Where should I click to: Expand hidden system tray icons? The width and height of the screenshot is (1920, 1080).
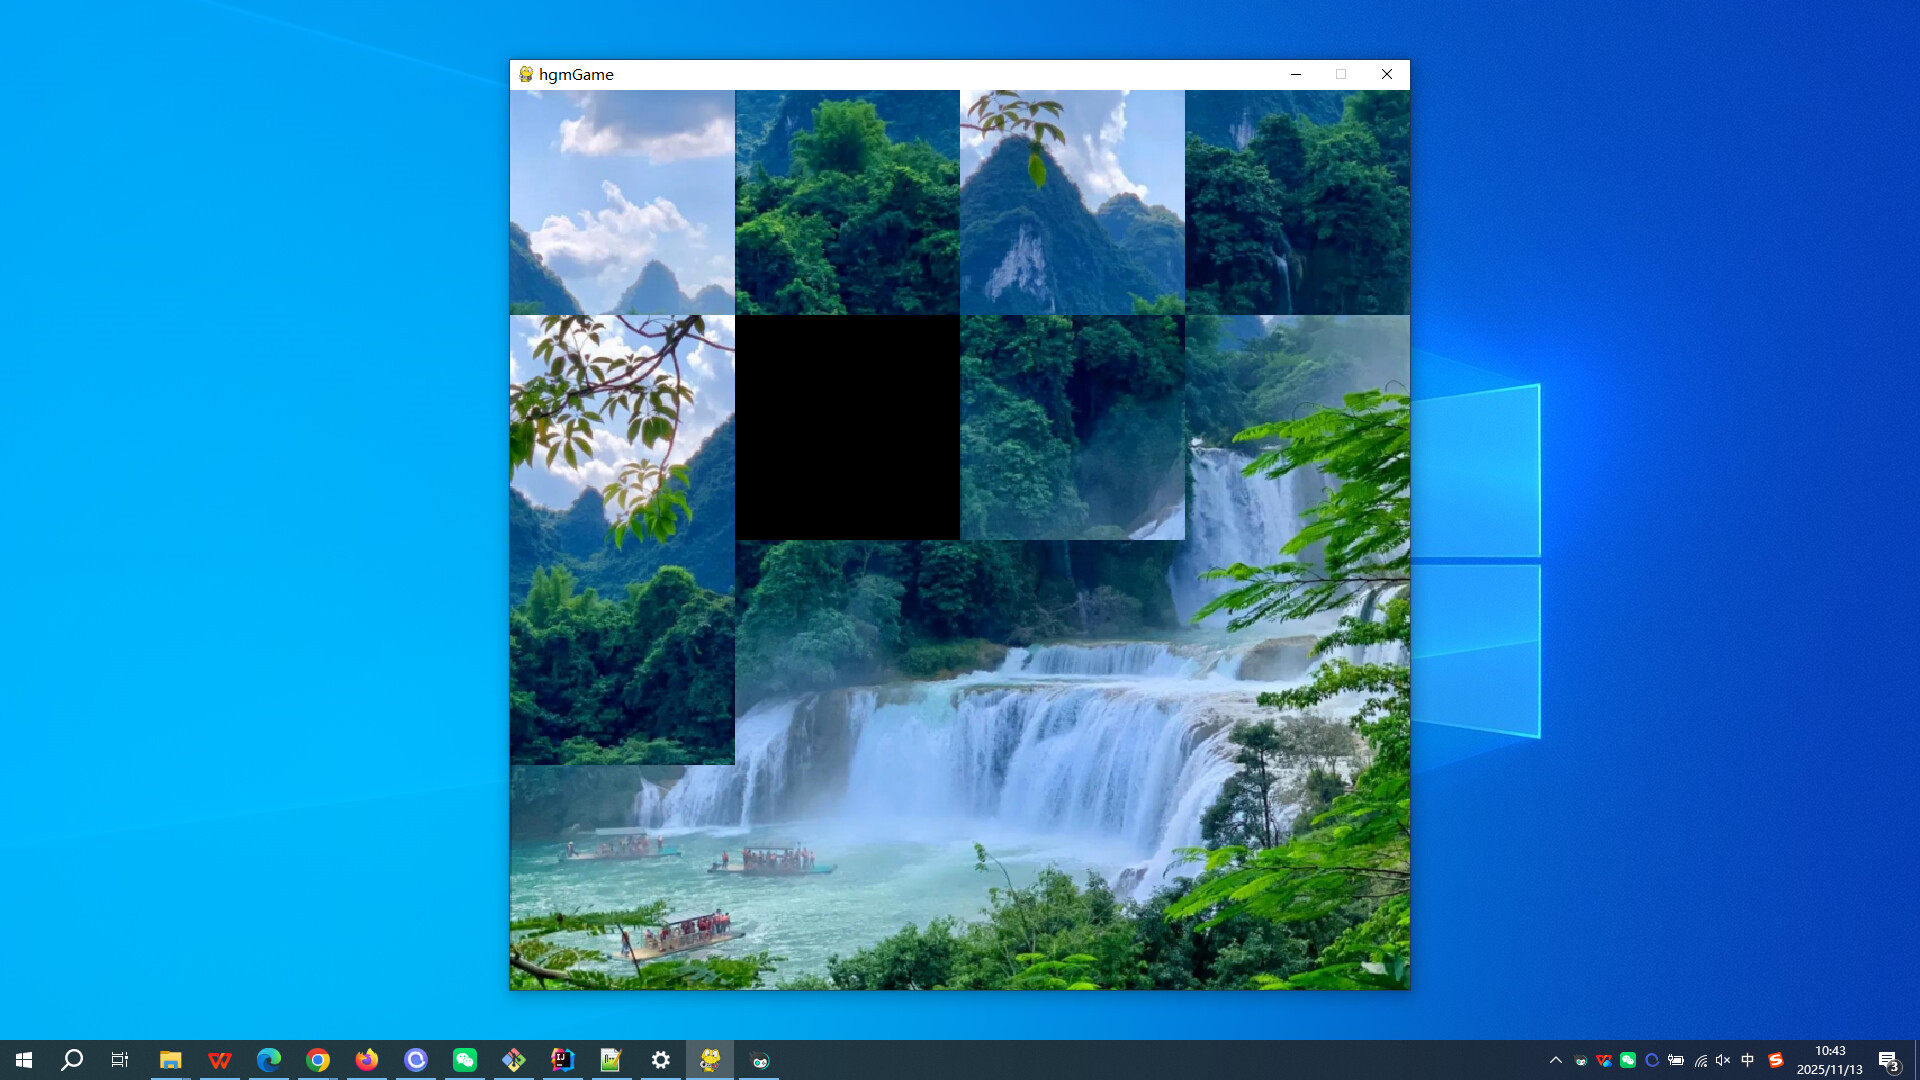(1556, 1060)
